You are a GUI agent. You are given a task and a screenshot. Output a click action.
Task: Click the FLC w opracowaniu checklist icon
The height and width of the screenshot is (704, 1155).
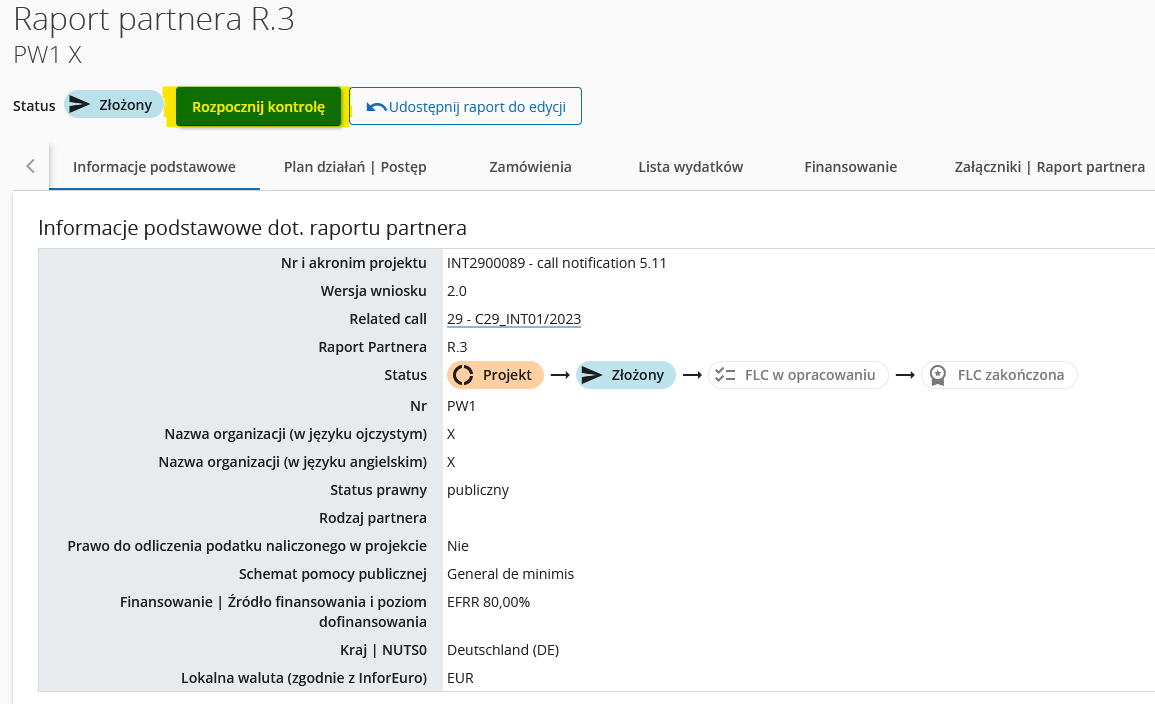click(725, 375)
